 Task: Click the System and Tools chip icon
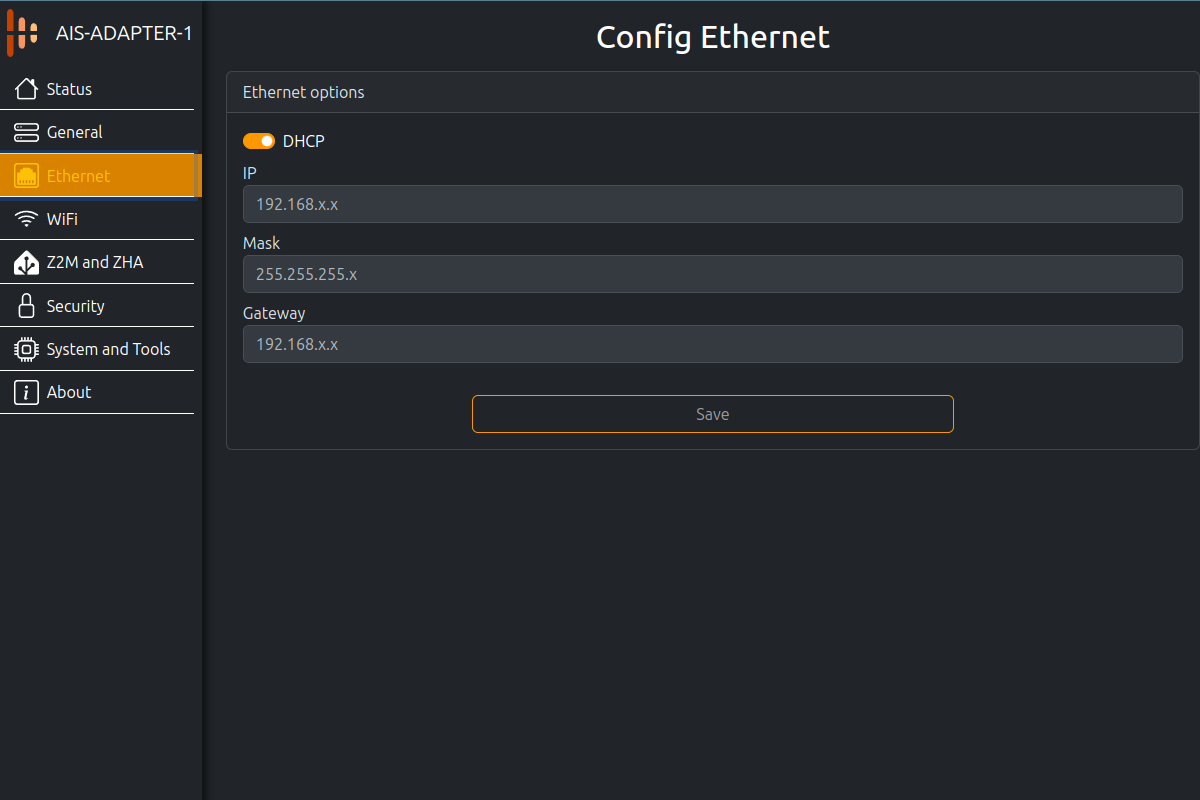(27, 349)
